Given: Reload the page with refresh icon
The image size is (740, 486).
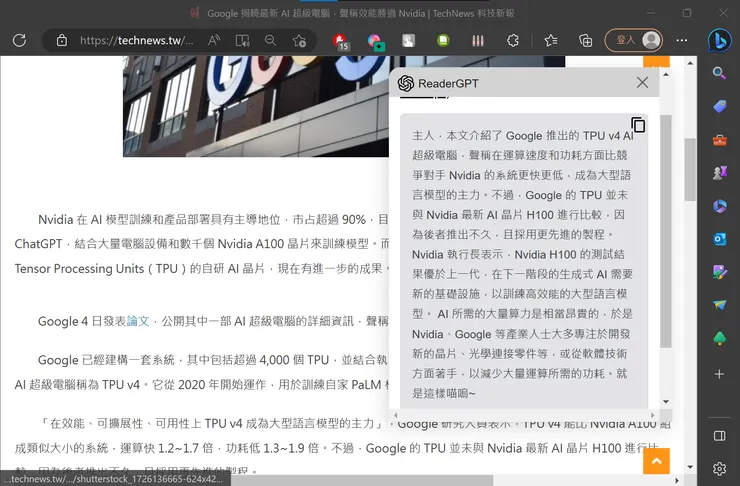Looking at the screenshot, I should coord(19,40).
